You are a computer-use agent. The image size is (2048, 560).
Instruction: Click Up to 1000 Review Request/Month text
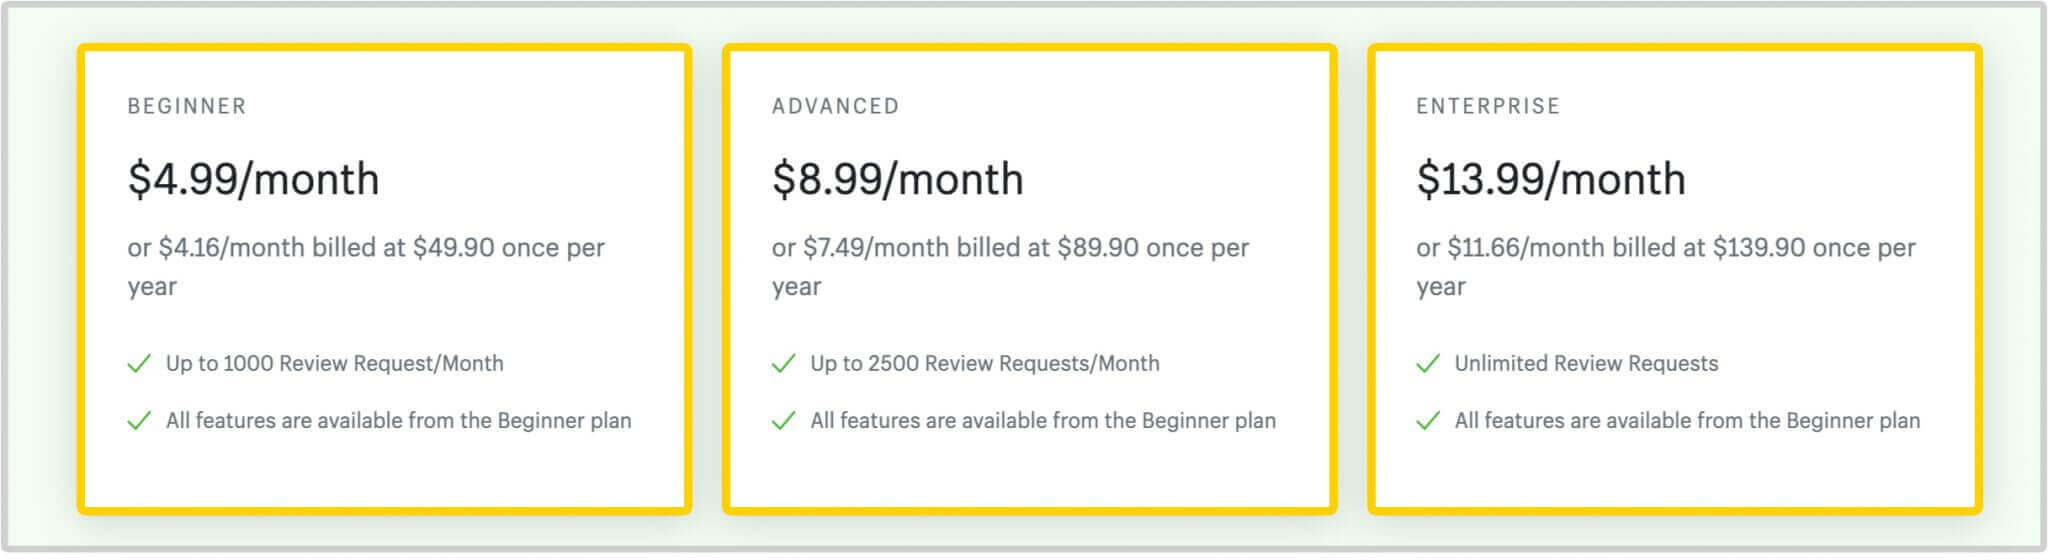(335, 364)
